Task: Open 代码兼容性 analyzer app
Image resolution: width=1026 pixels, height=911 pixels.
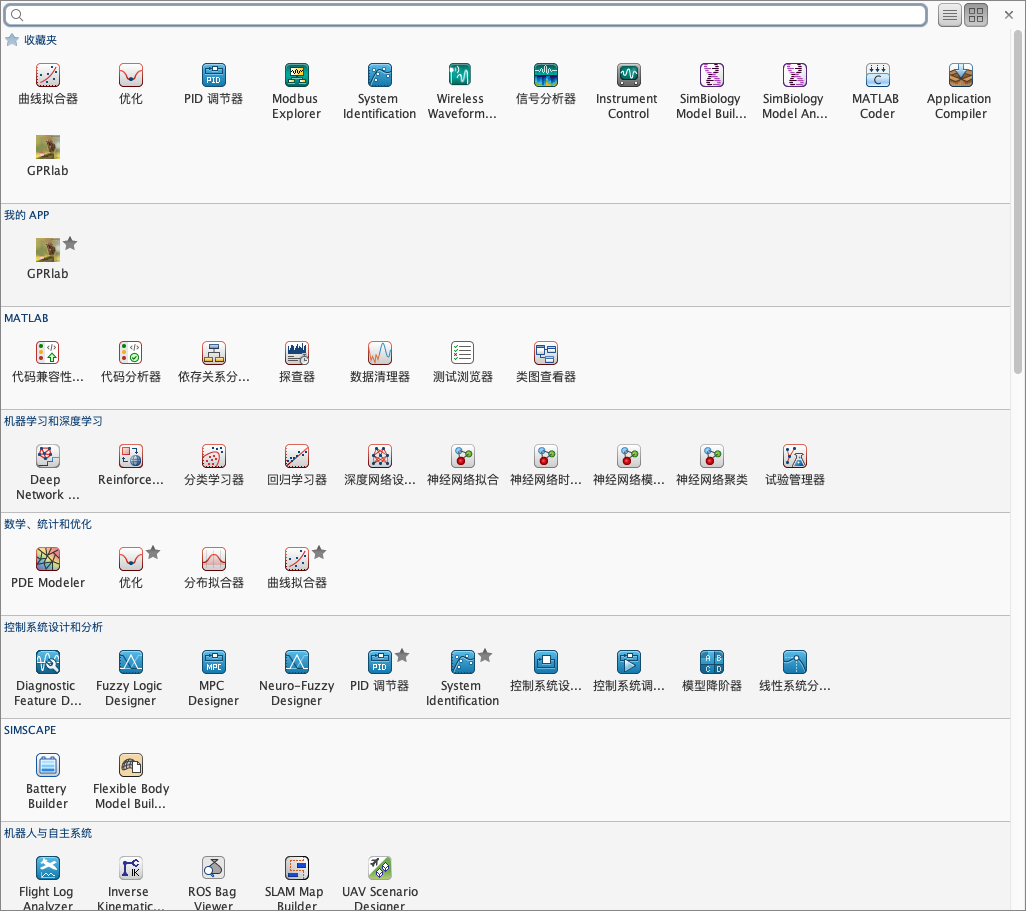Action: (x=48, y=363)
